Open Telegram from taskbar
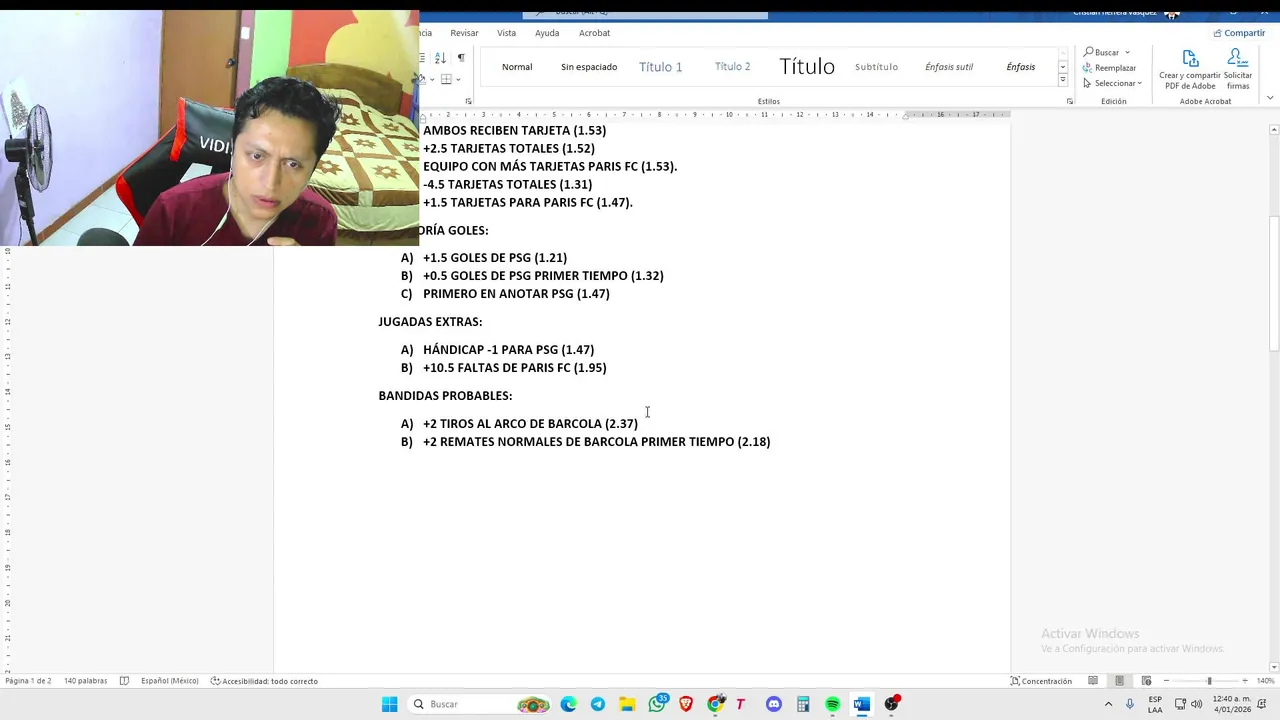1280x720 pixels. click(x=598, y=704)
